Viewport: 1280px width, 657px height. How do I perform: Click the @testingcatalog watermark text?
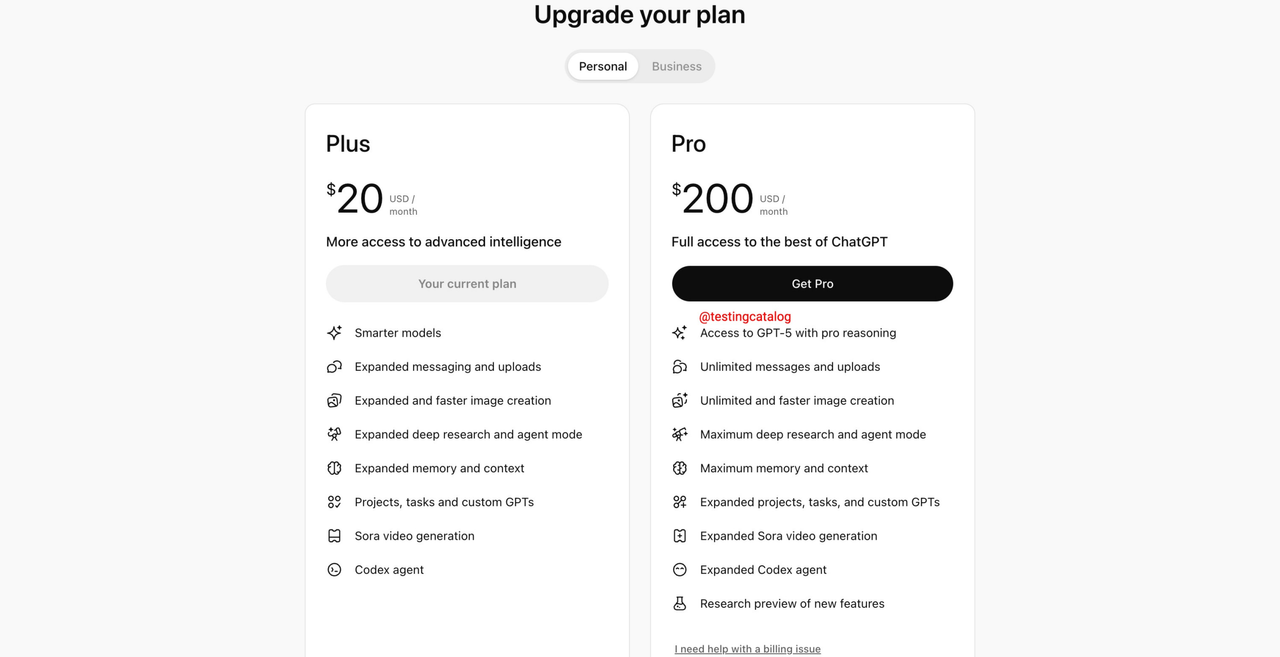click(745, 317)
